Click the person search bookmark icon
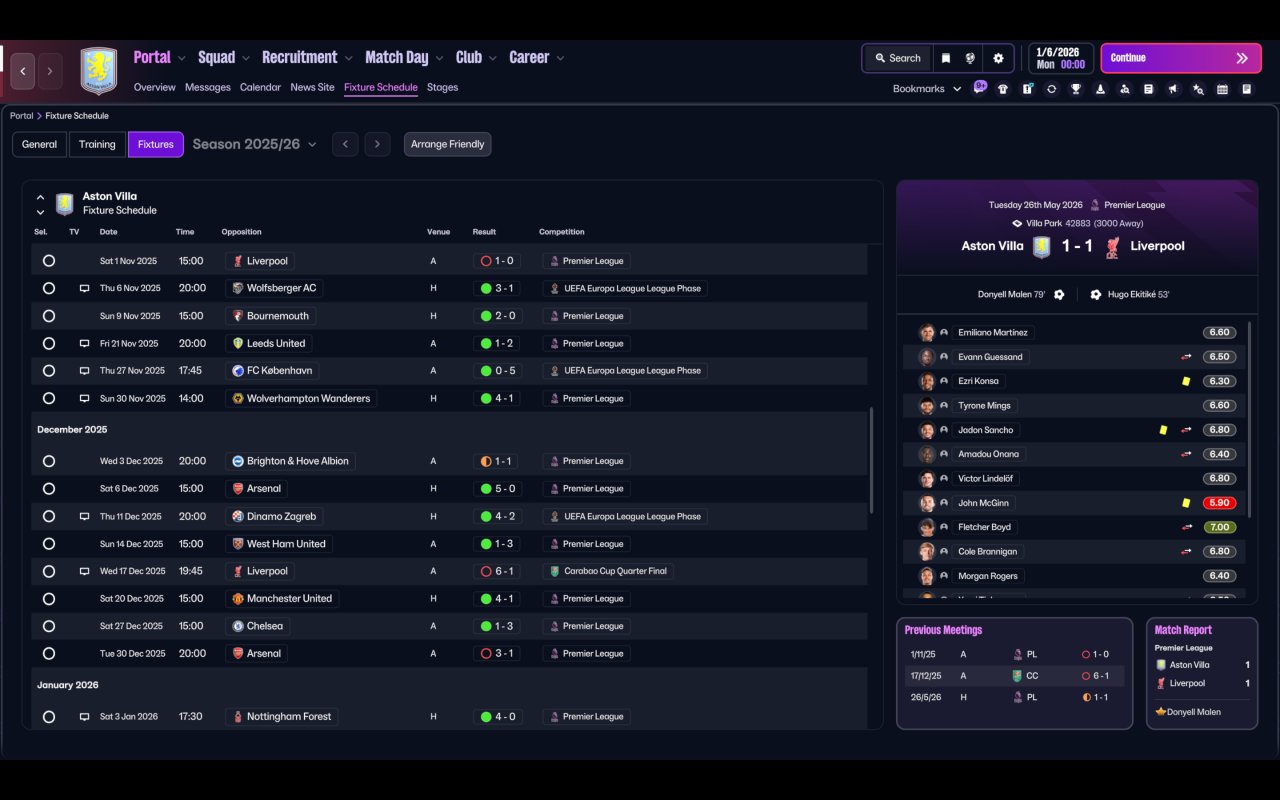Screen dimensions: 1280x800 point(1125,89)
